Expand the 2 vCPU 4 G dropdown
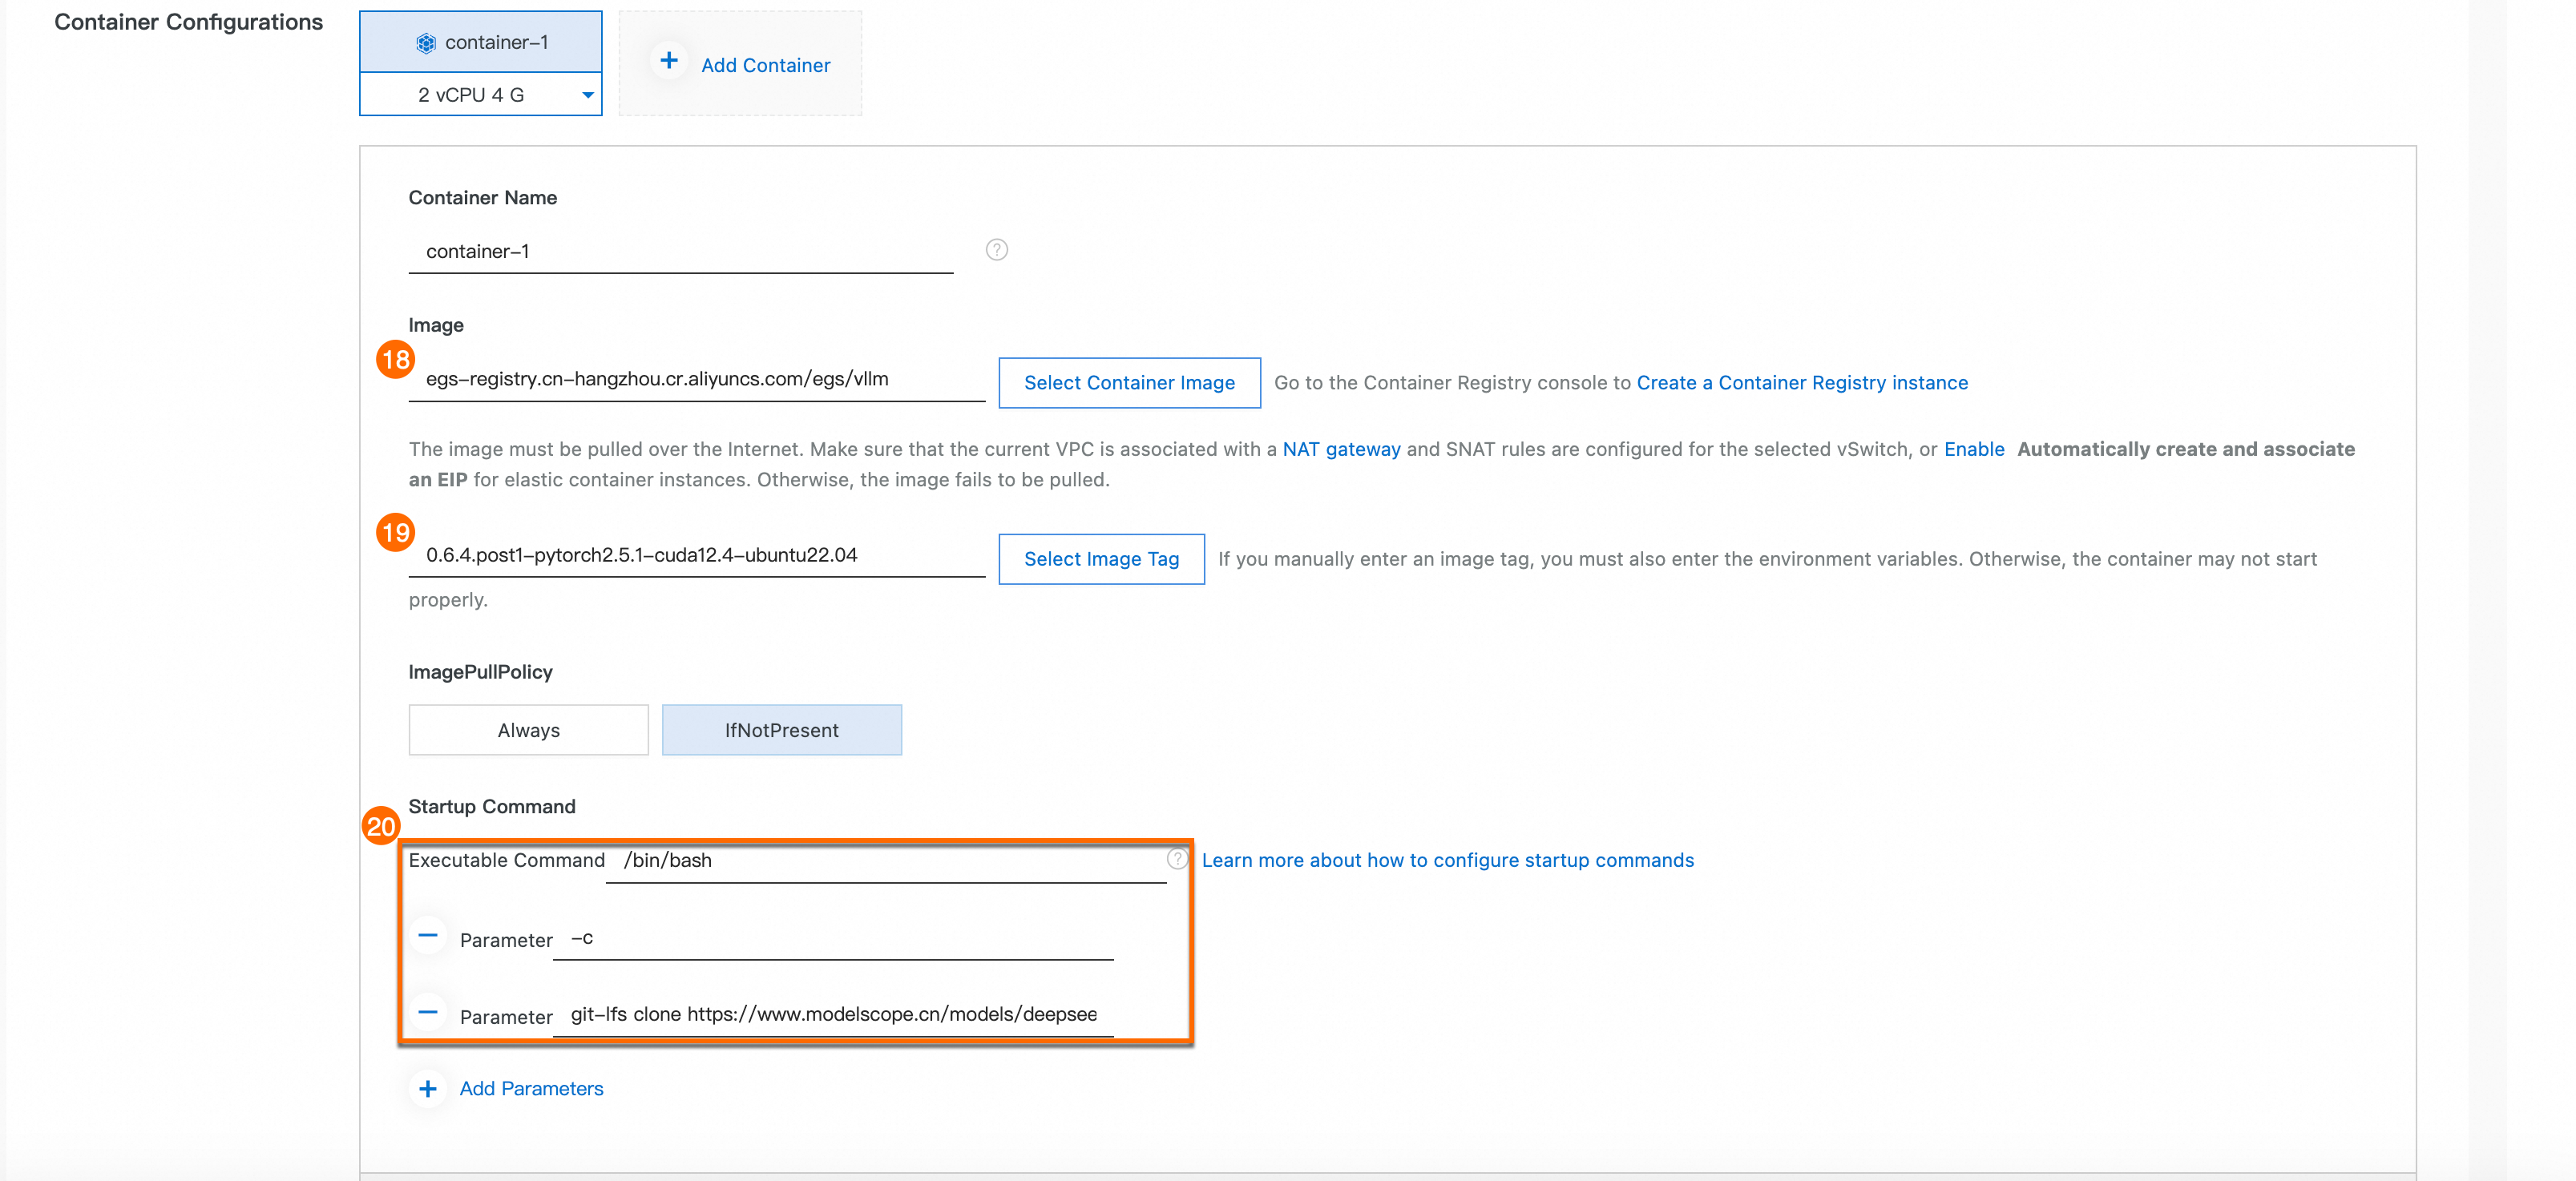Viewport: 2576px width, 1181px height. tap(587, 95)
